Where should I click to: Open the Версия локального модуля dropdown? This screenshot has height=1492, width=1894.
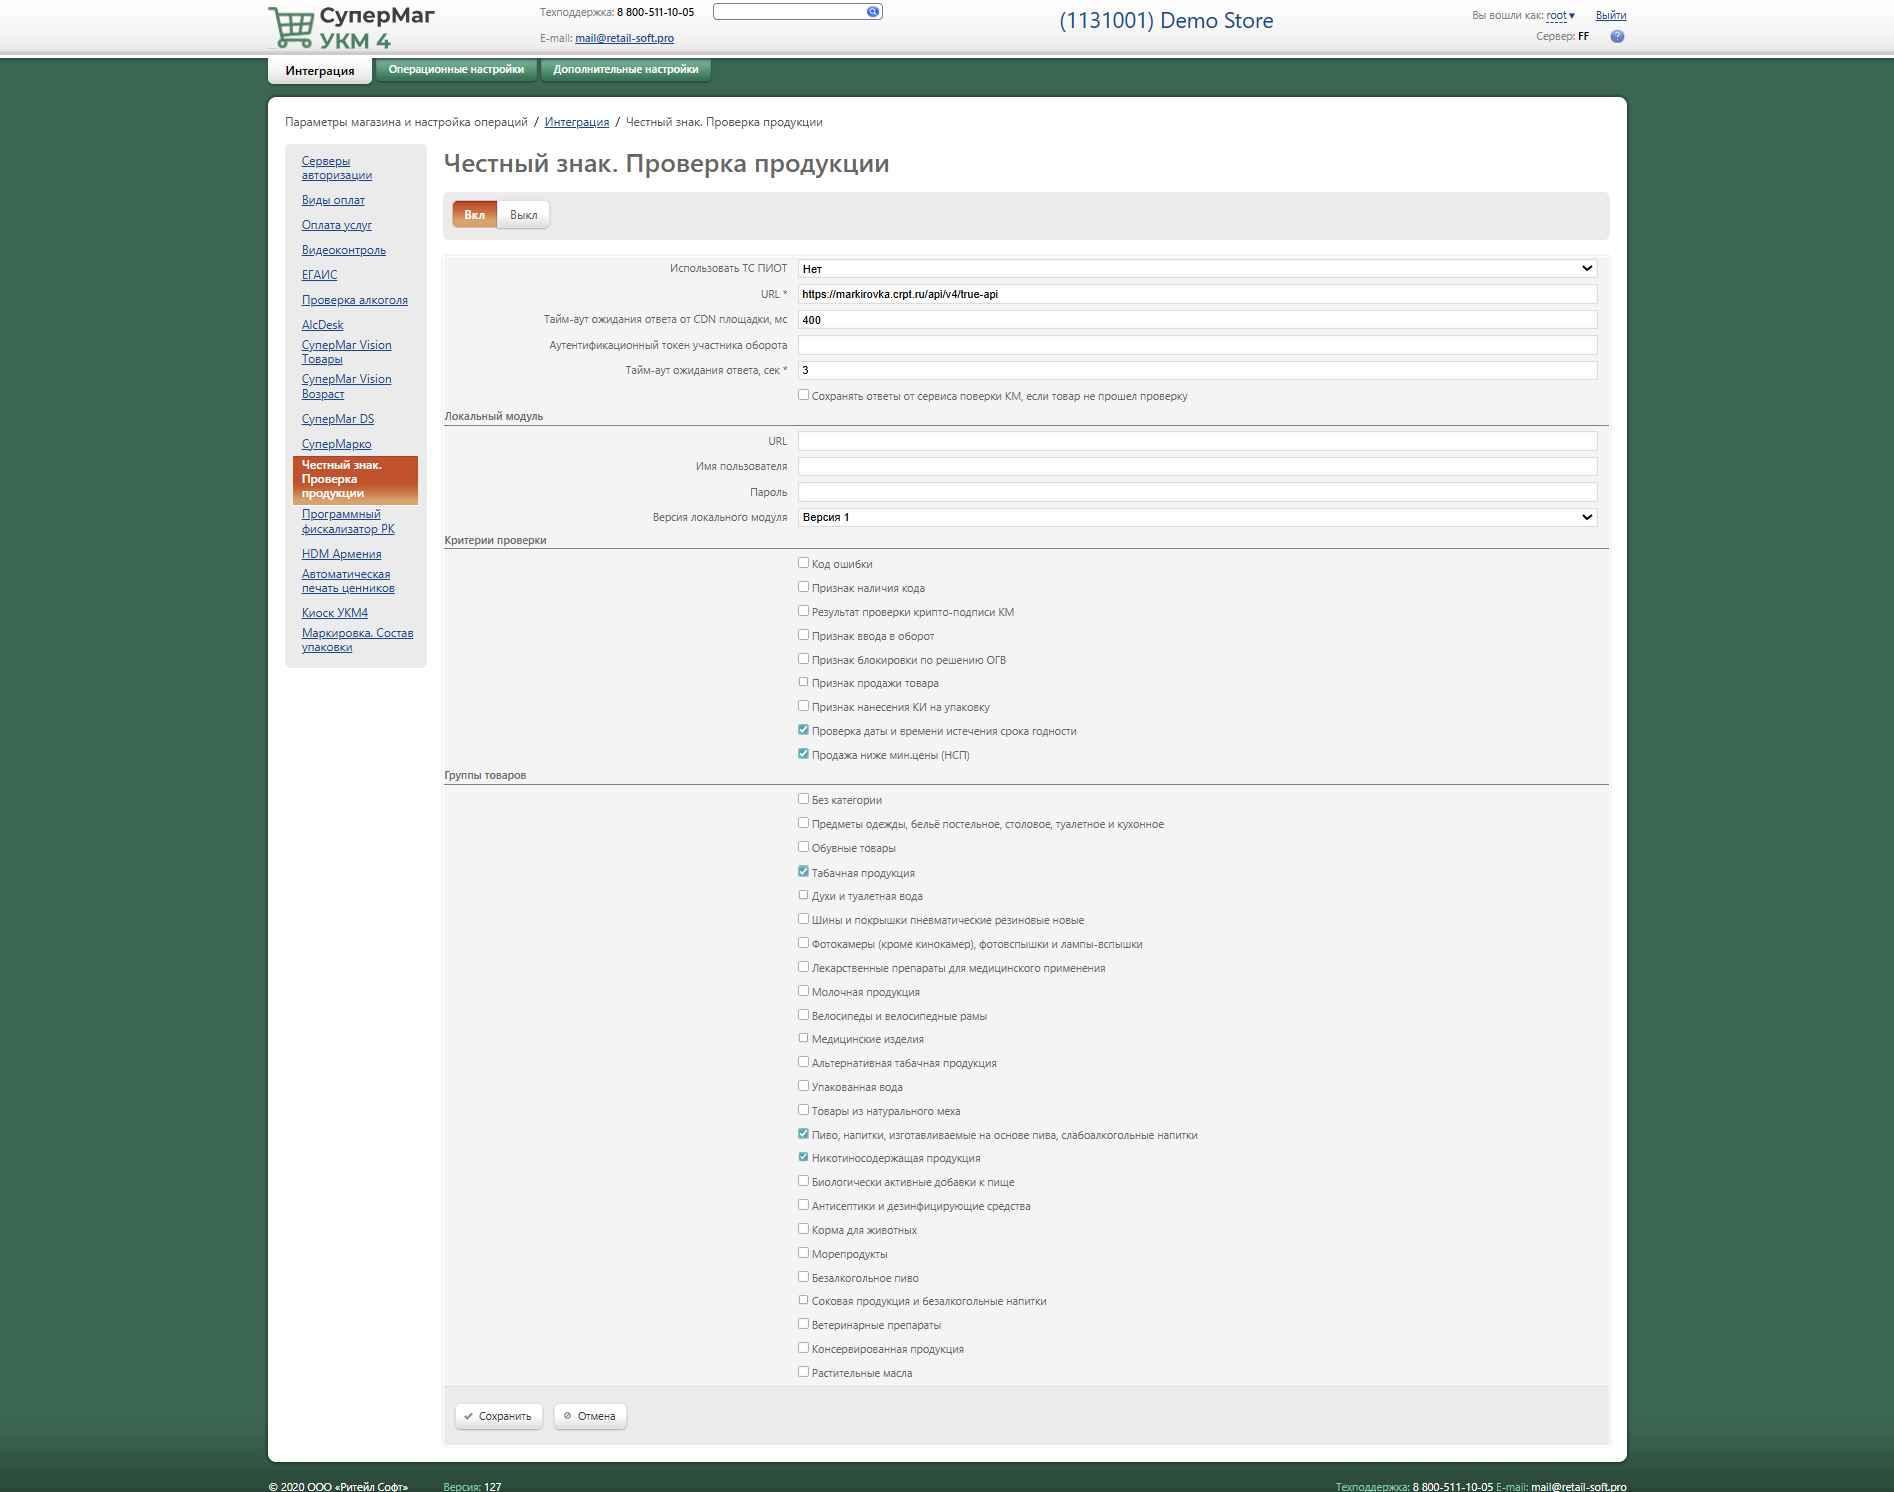[x=1196, y=517]
